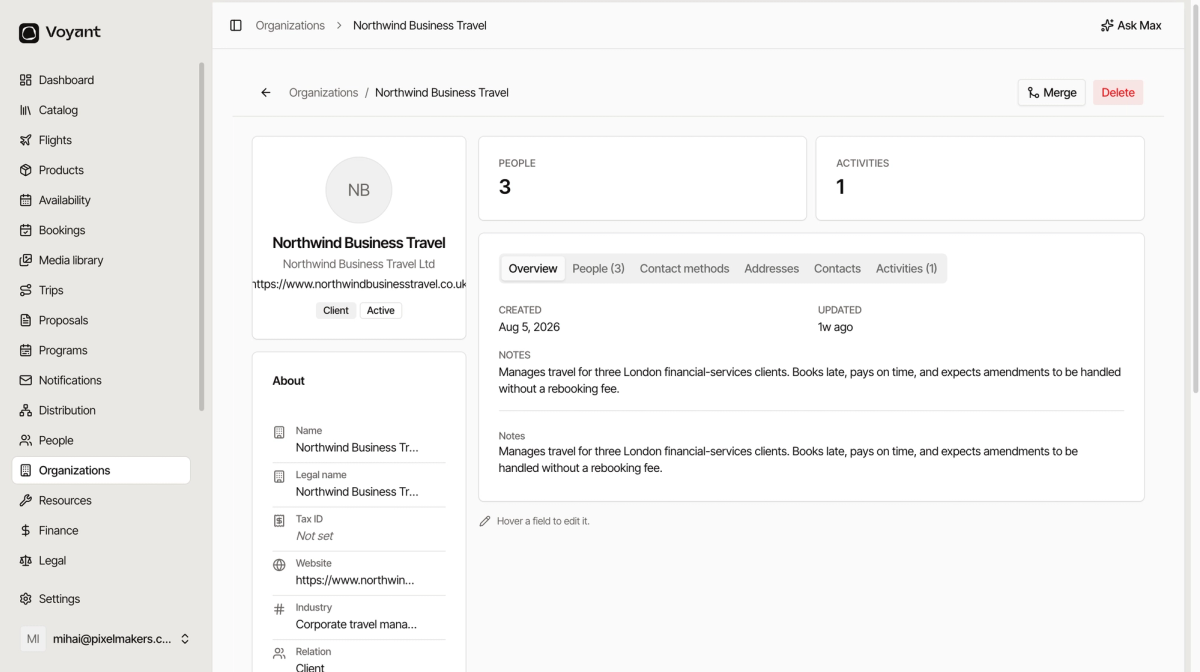This screenshot has width=1200, height=672.
Task: Click the 'Aug 5, 2026' created date
Action: tap(529, 327)
